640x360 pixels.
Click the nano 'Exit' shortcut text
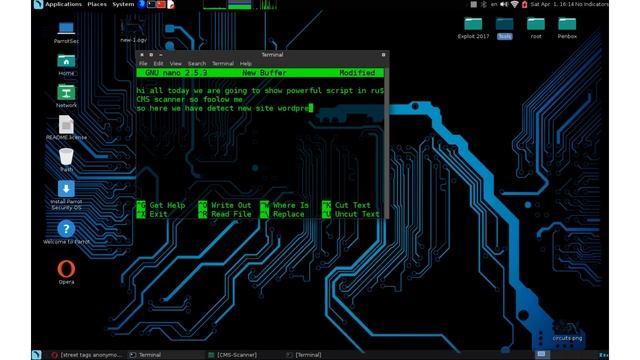pos(158,214)
